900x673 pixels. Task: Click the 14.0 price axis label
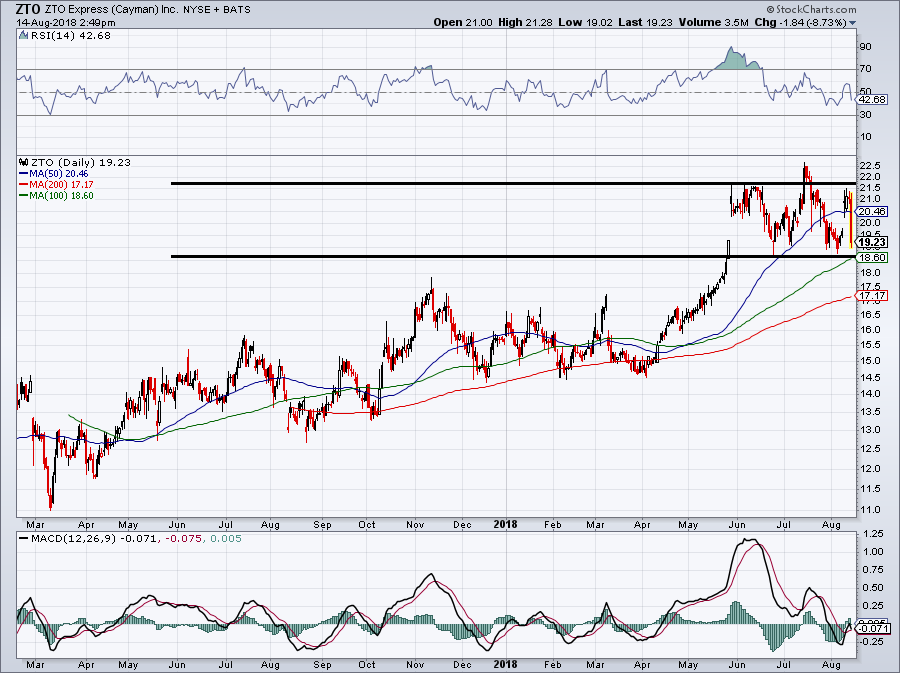(x=870, y=394)
